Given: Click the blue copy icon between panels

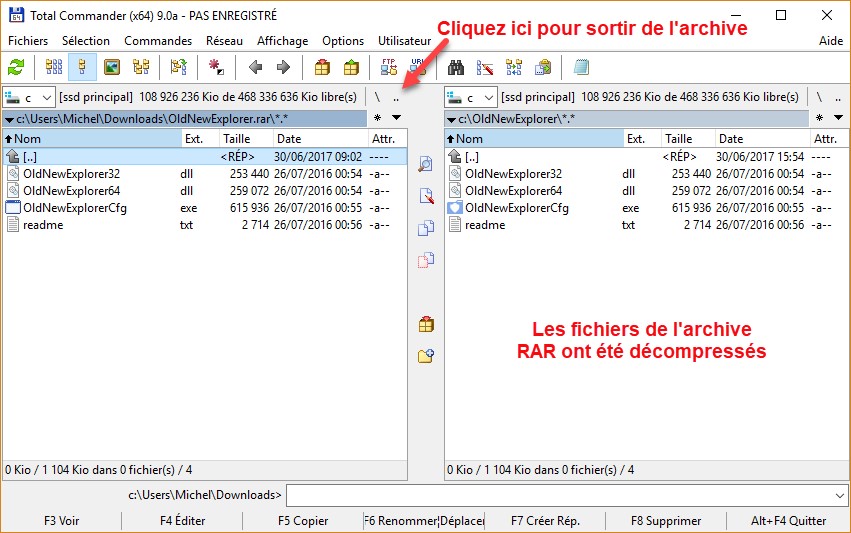Looking at the screenshot, I should point(426,228).
